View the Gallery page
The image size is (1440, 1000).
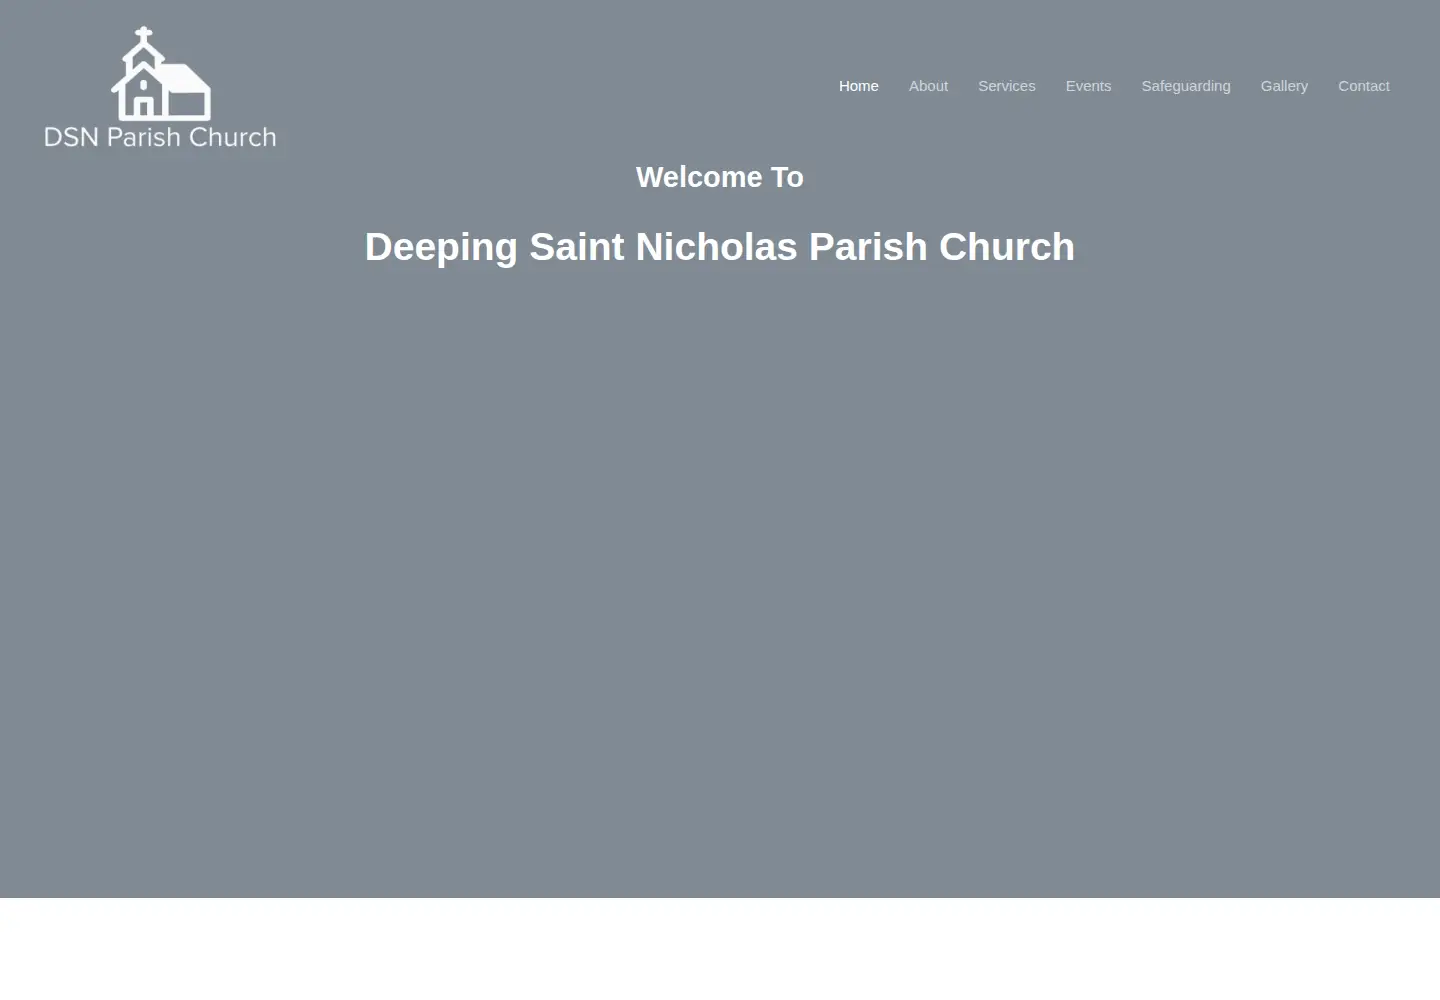(1284, 86)
